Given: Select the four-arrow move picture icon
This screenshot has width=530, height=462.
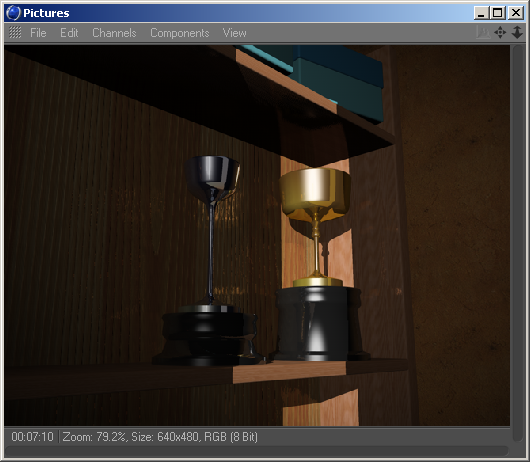Looking at the screenshot, I should pyautogui.click(x=500, y=32).
